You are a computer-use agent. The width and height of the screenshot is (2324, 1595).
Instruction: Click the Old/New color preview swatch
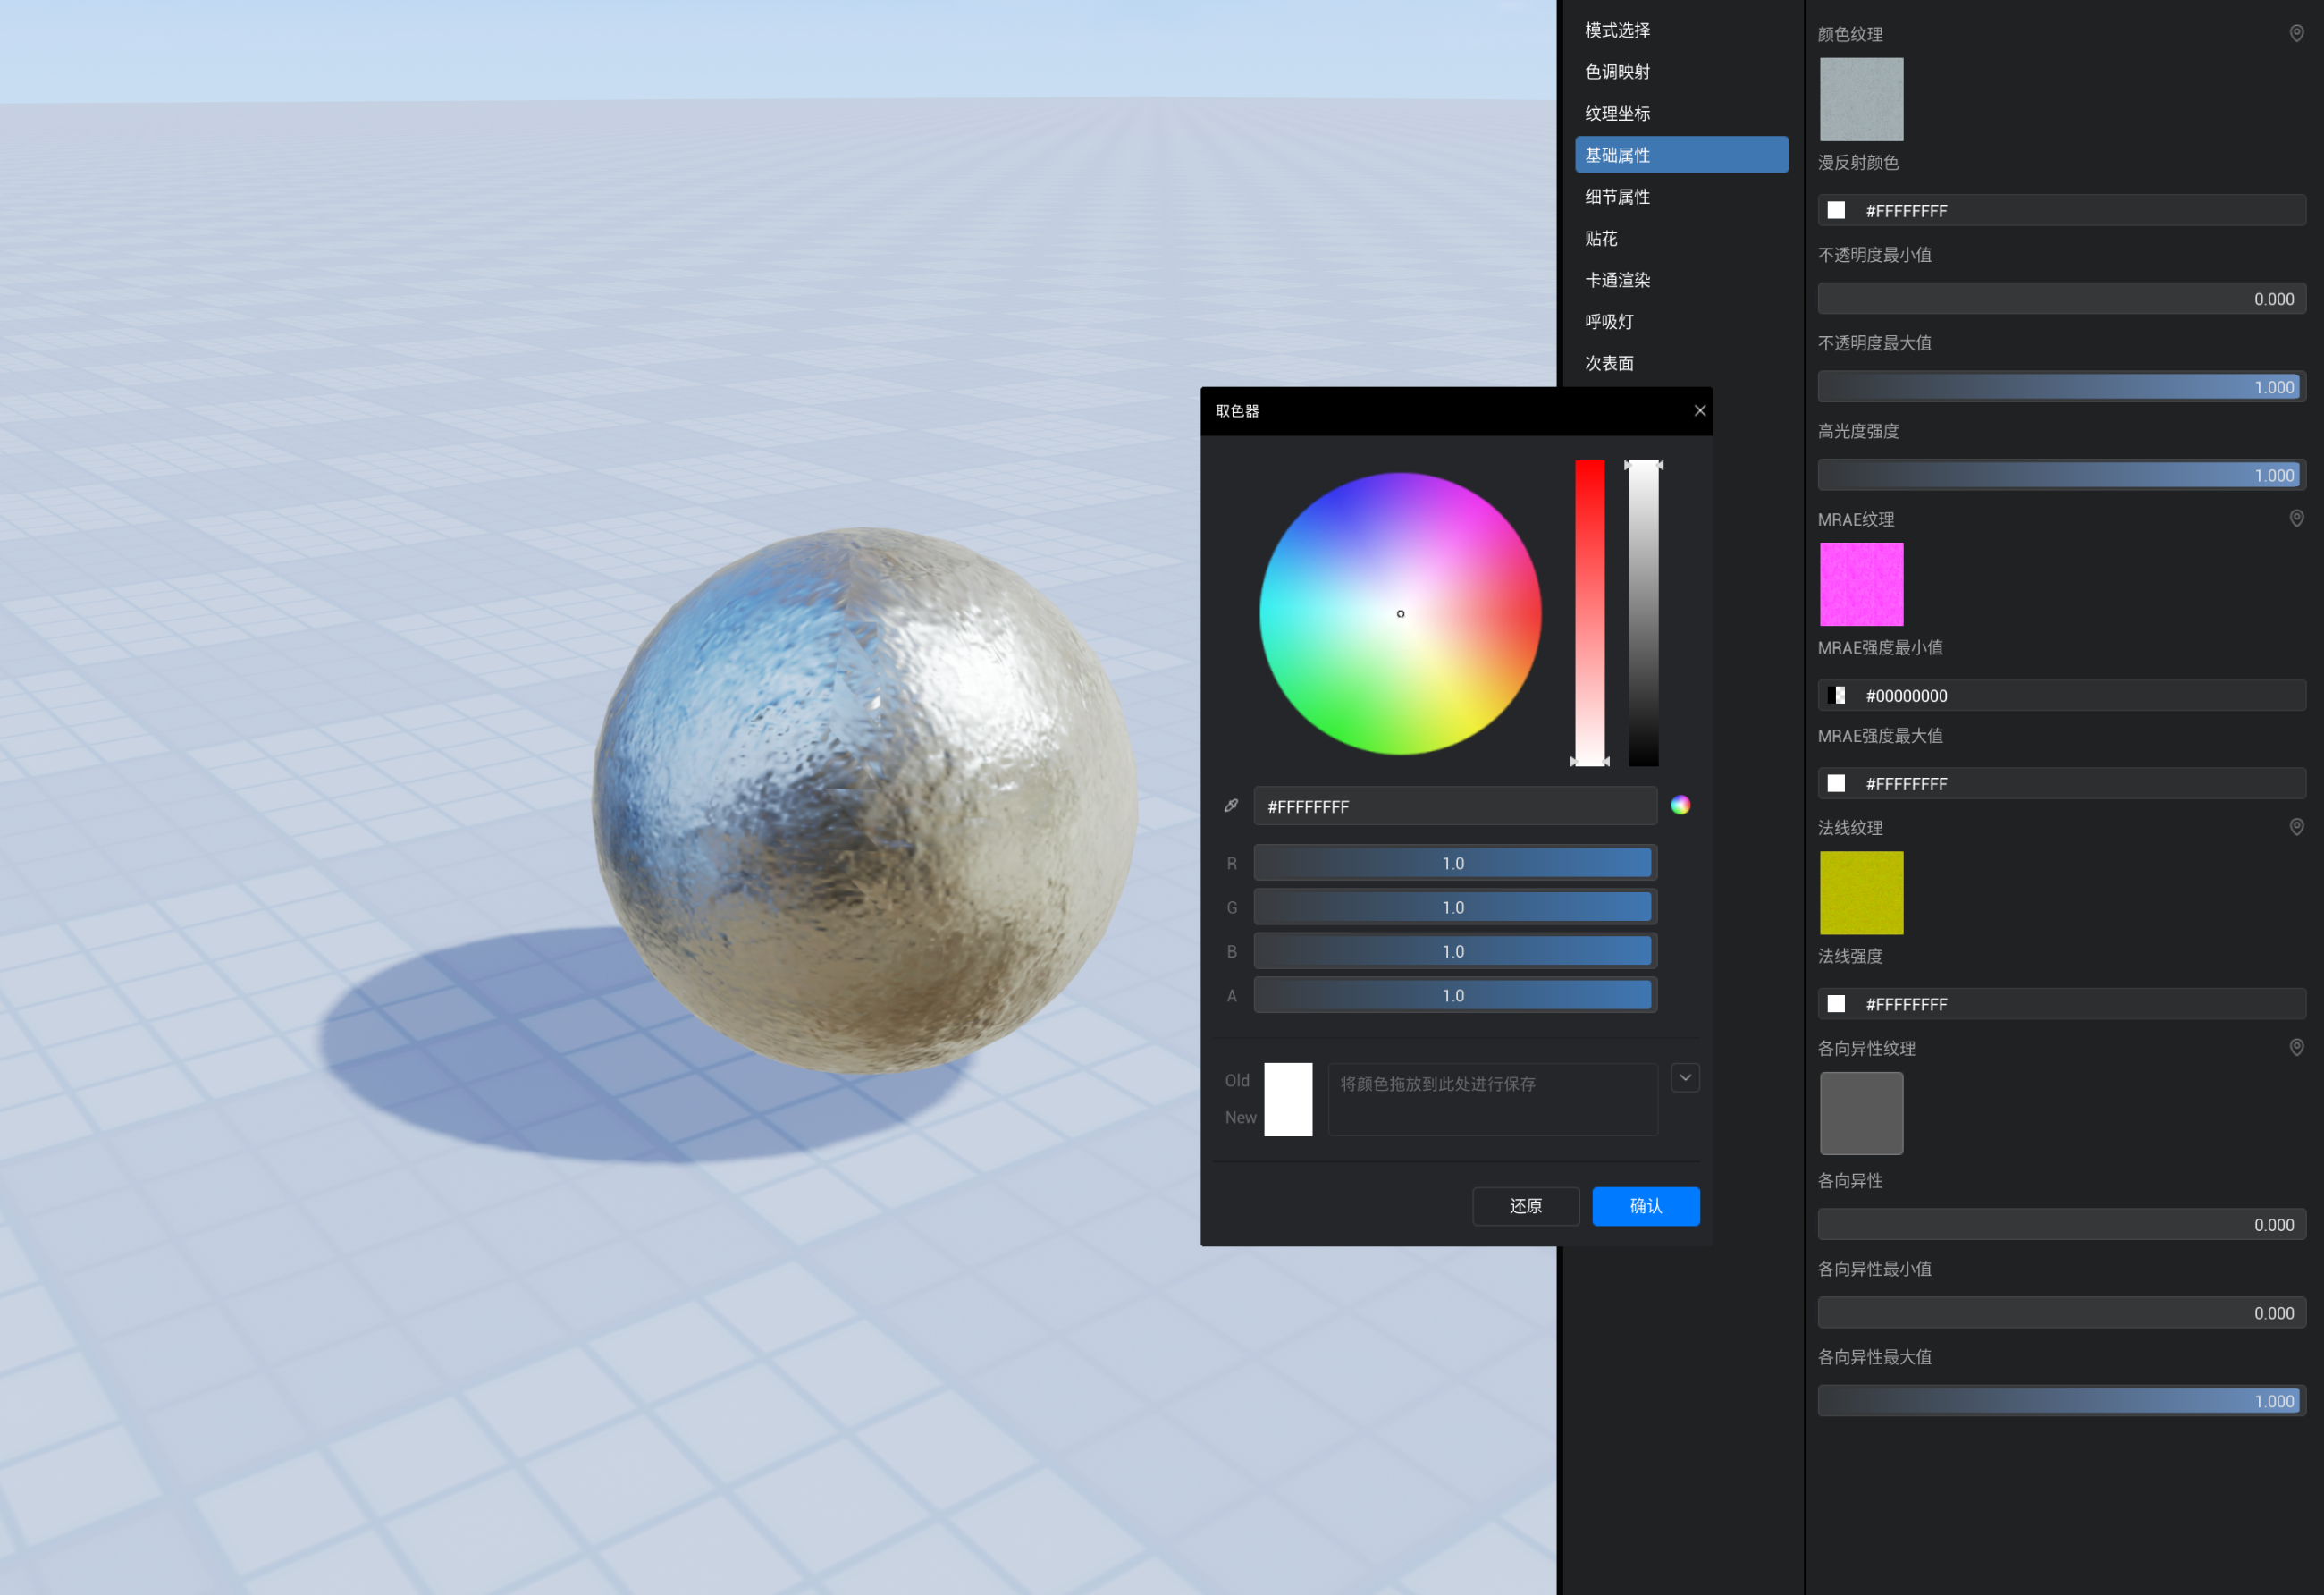click(1288, 1099)
